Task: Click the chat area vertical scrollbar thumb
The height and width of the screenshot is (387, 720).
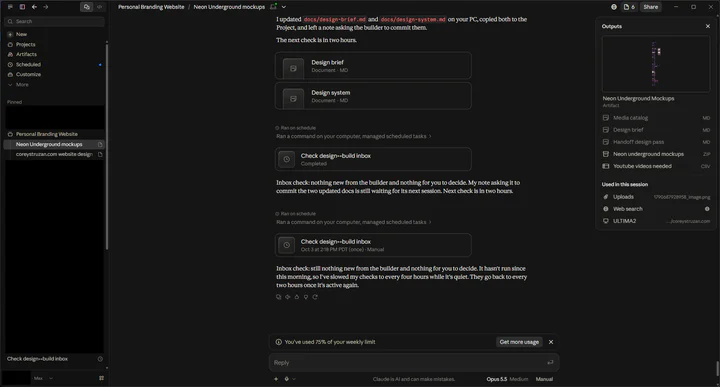Action: [x=717, y=368]
